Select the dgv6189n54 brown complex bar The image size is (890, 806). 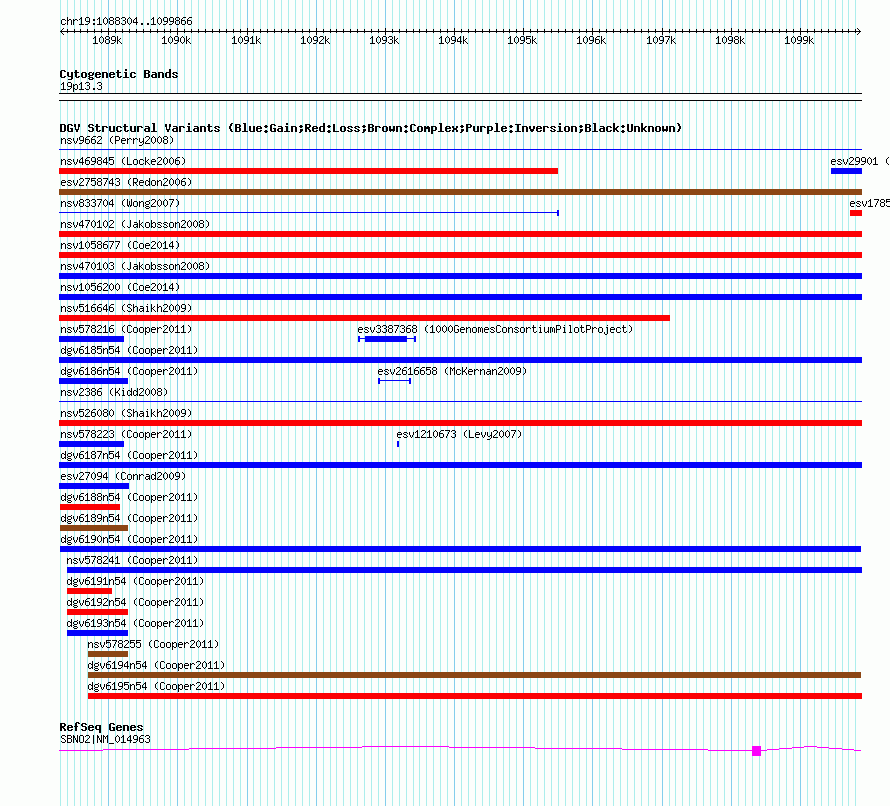click(x=94, y=528)
